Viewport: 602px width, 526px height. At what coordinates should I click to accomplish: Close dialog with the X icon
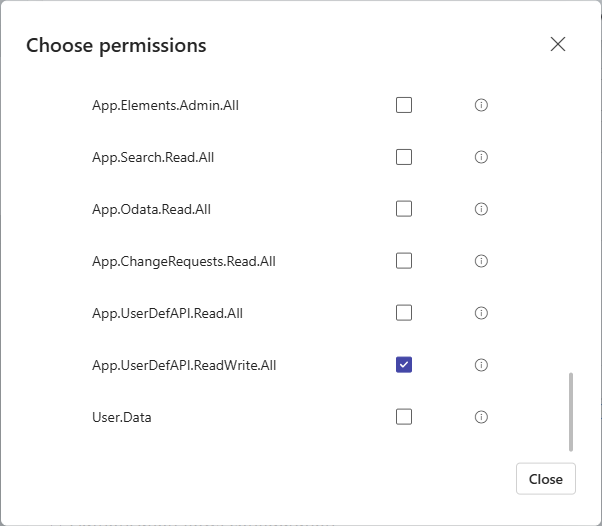(557, 44)
